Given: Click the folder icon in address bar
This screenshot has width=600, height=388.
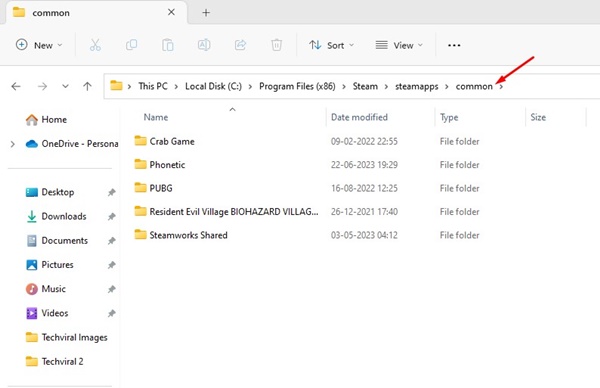Looking at the screenshot, I should [x=116, y=85].
